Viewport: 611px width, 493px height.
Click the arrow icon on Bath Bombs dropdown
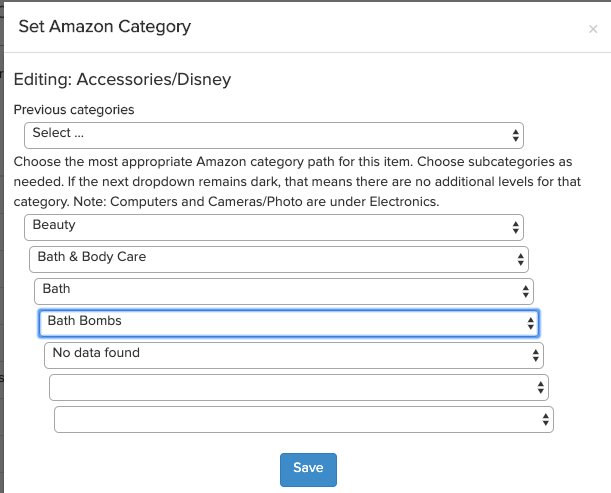530,323
